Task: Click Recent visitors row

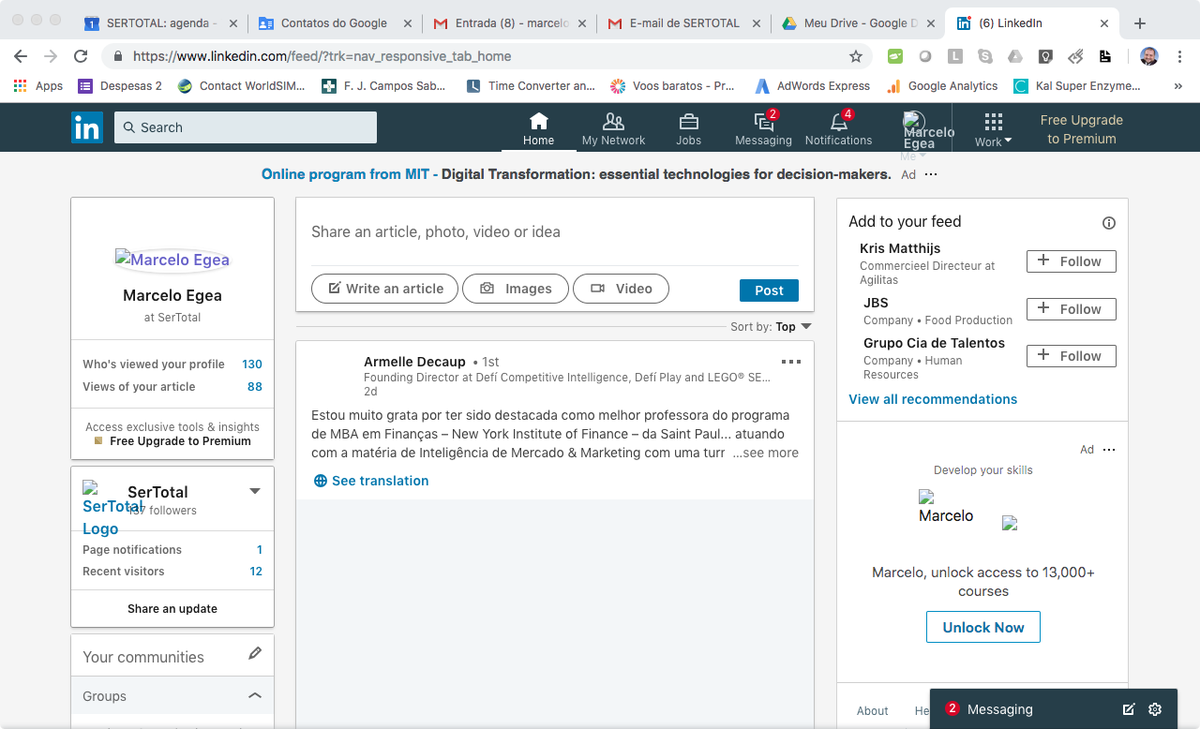Action: click(x=172, y=572)
